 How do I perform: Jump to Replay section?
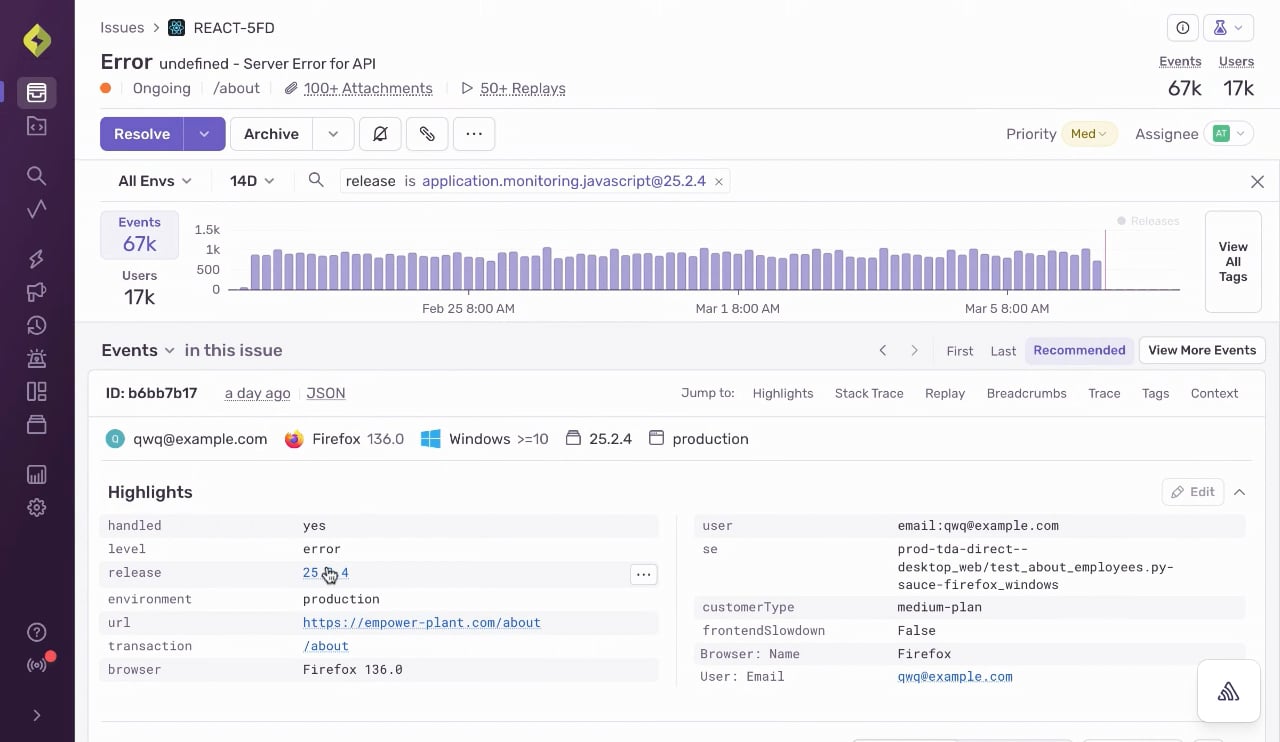945,393
